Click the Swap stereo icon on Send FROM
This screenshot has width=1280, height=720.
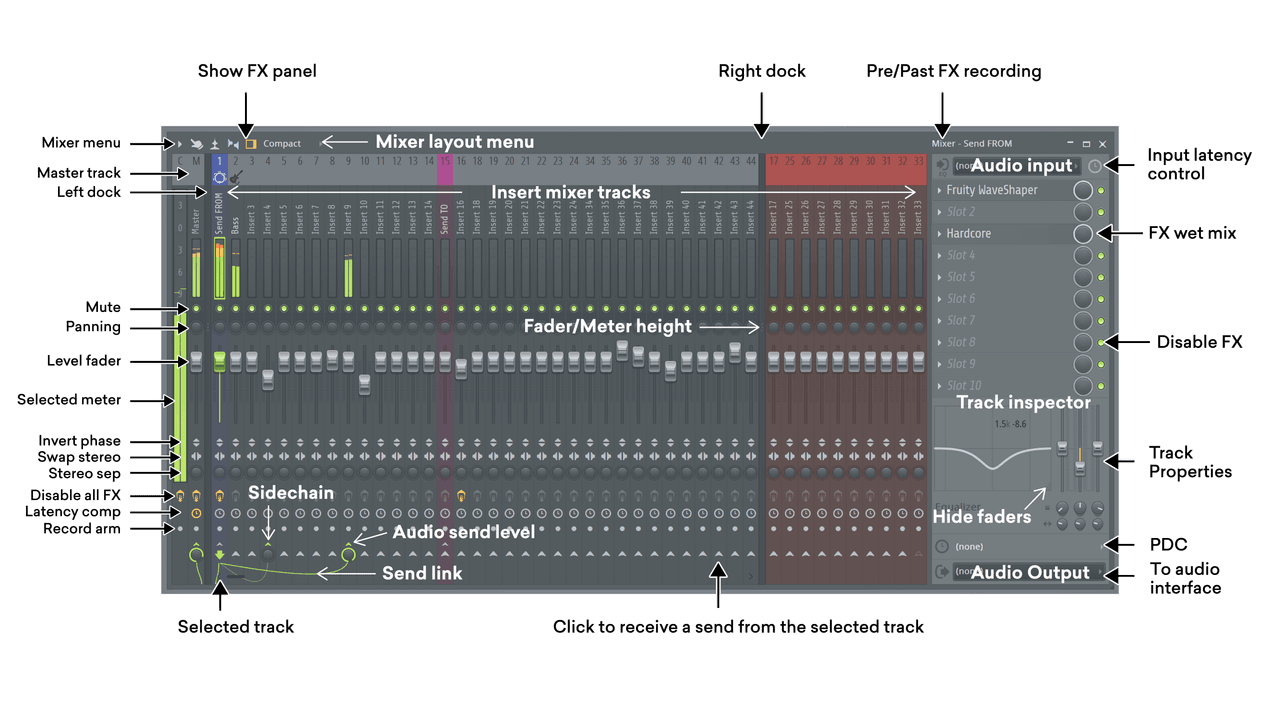[219, 457]
